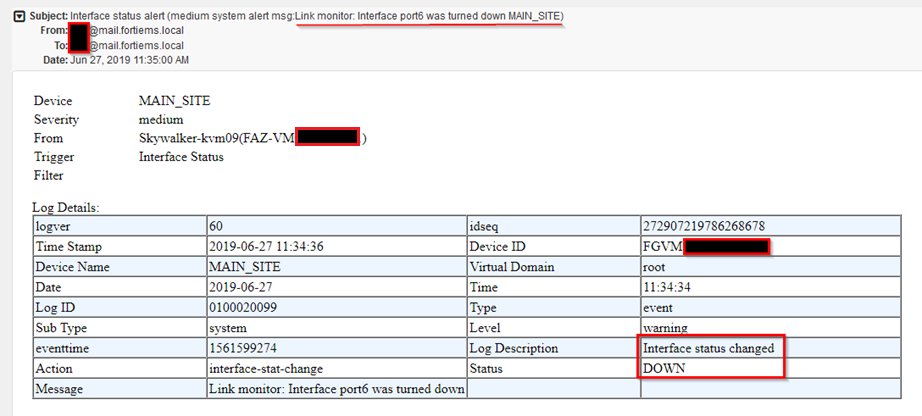Select the medium severity value

160,120
